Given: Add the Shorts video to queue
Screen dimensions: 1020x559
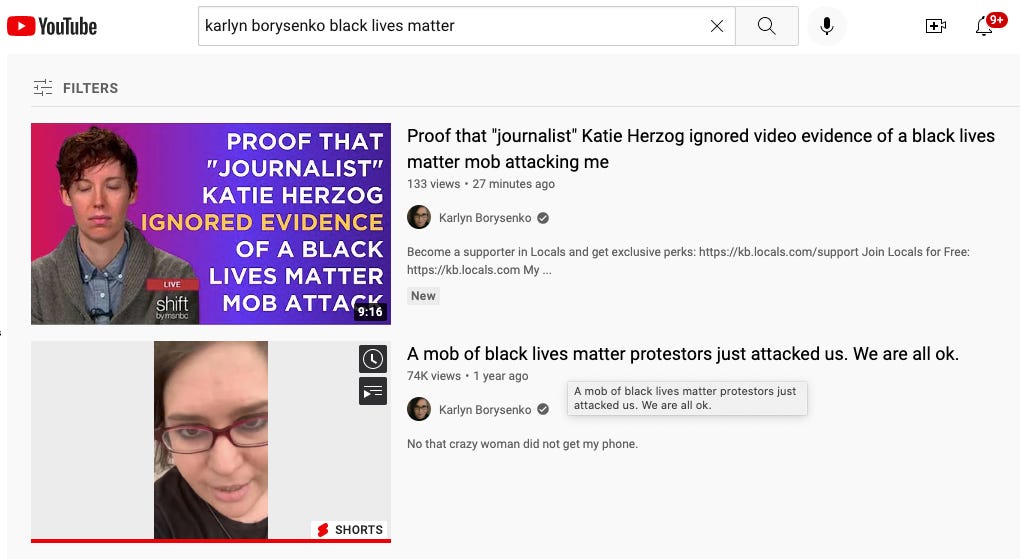Looking at the screenshot, I should tap(373, 391).
